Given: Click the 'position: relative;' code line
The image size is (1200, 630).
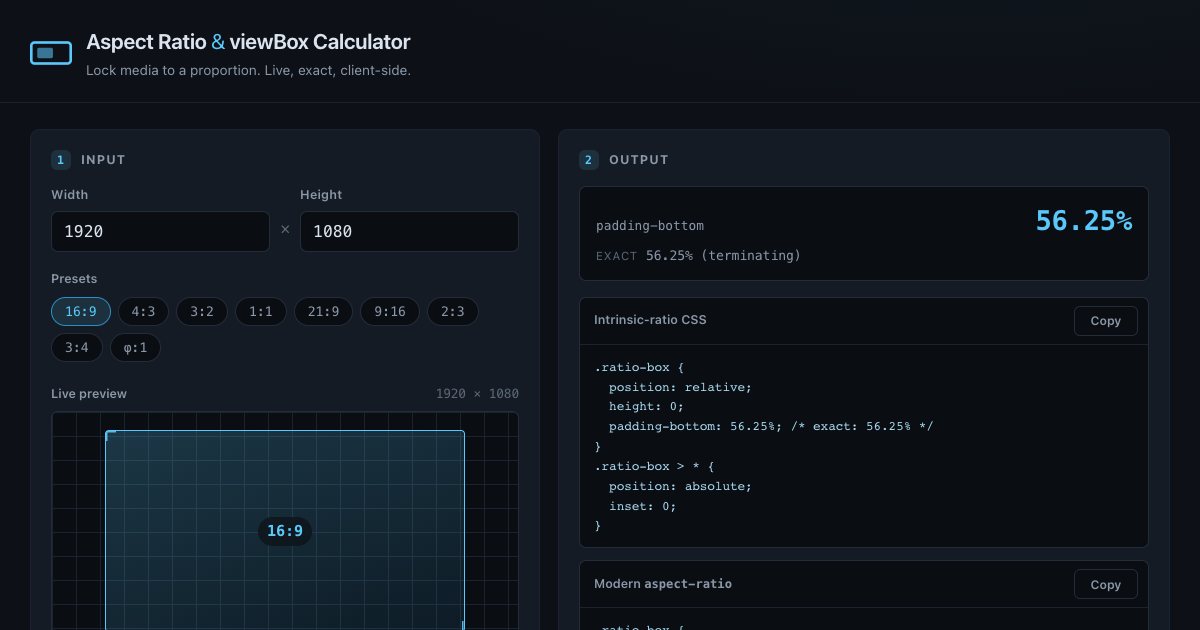Looking at the screenshot, I should (x=680, y=387).
